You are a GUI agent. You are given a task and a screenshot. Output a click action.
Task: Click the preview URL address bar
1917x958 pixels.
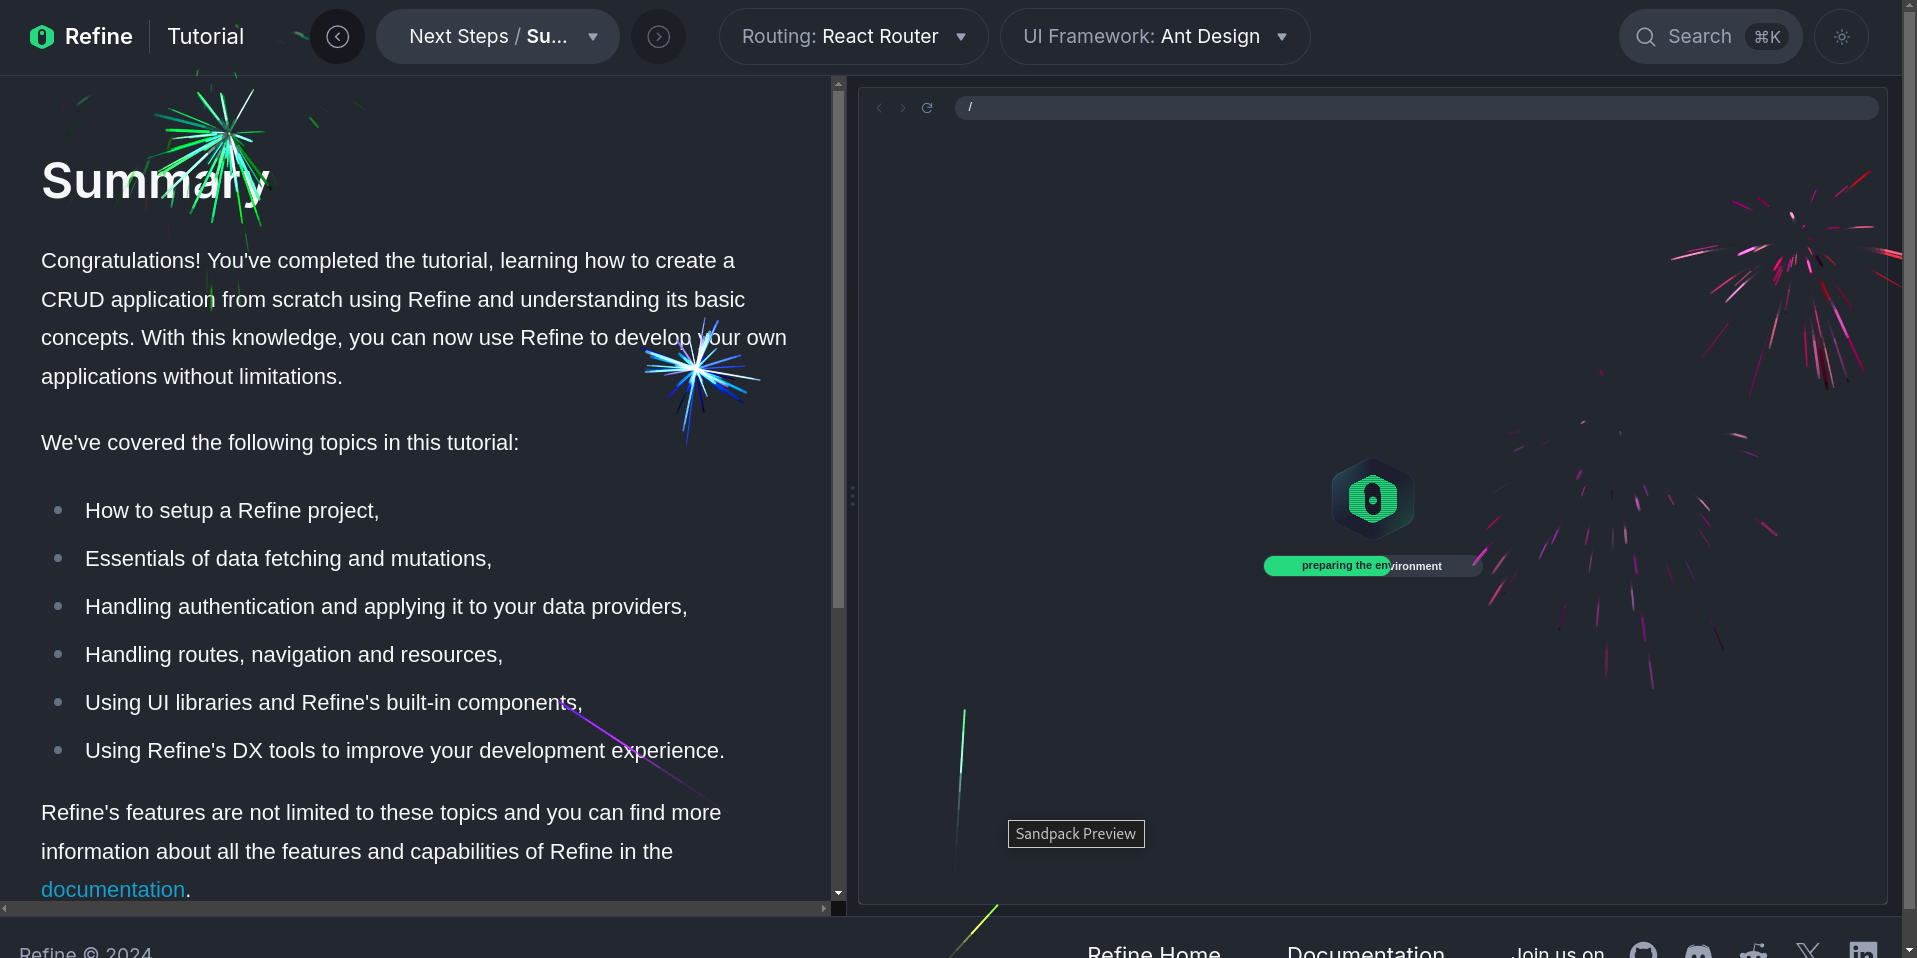(1416, 108)
